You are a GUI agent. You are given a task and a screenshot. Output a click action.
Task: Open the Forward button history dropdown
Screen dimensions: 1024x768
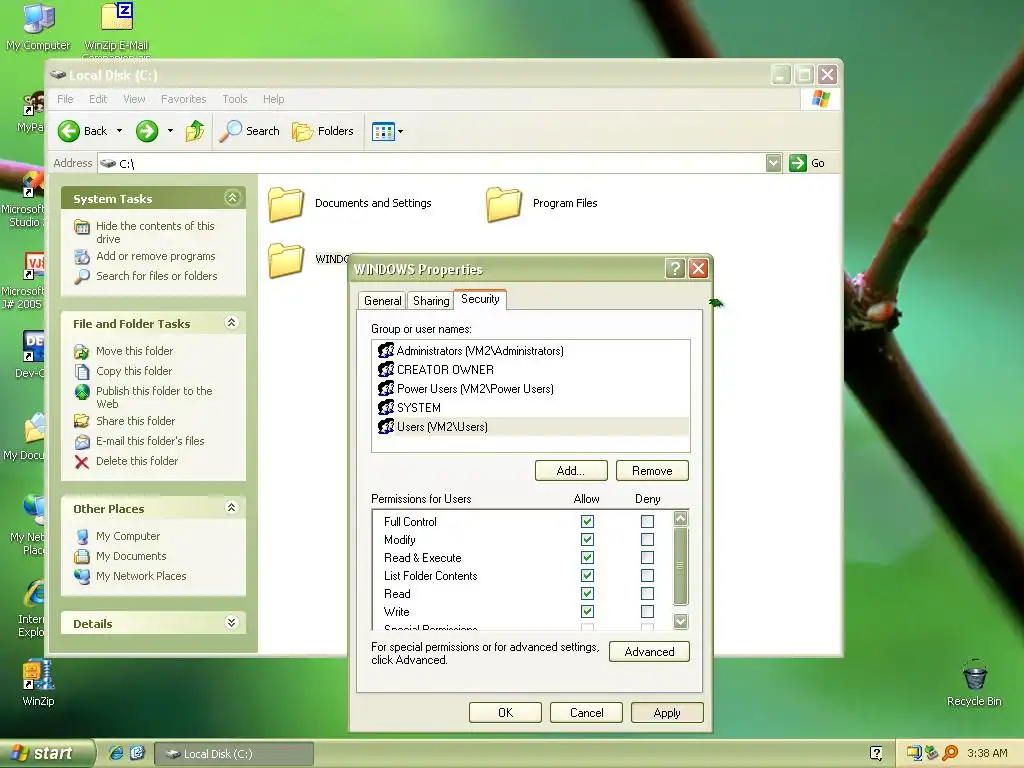170,131
